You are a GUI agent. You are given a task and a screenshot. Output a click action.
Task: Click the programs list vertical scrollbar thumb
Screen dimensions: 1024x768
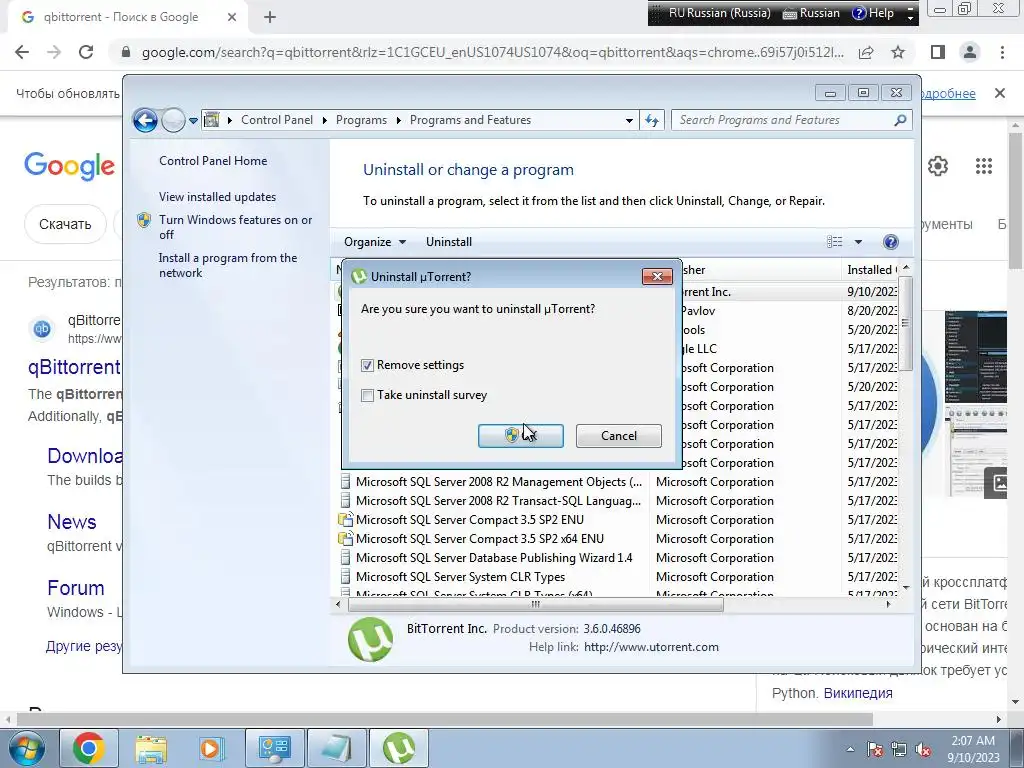(x=905, y=324)
